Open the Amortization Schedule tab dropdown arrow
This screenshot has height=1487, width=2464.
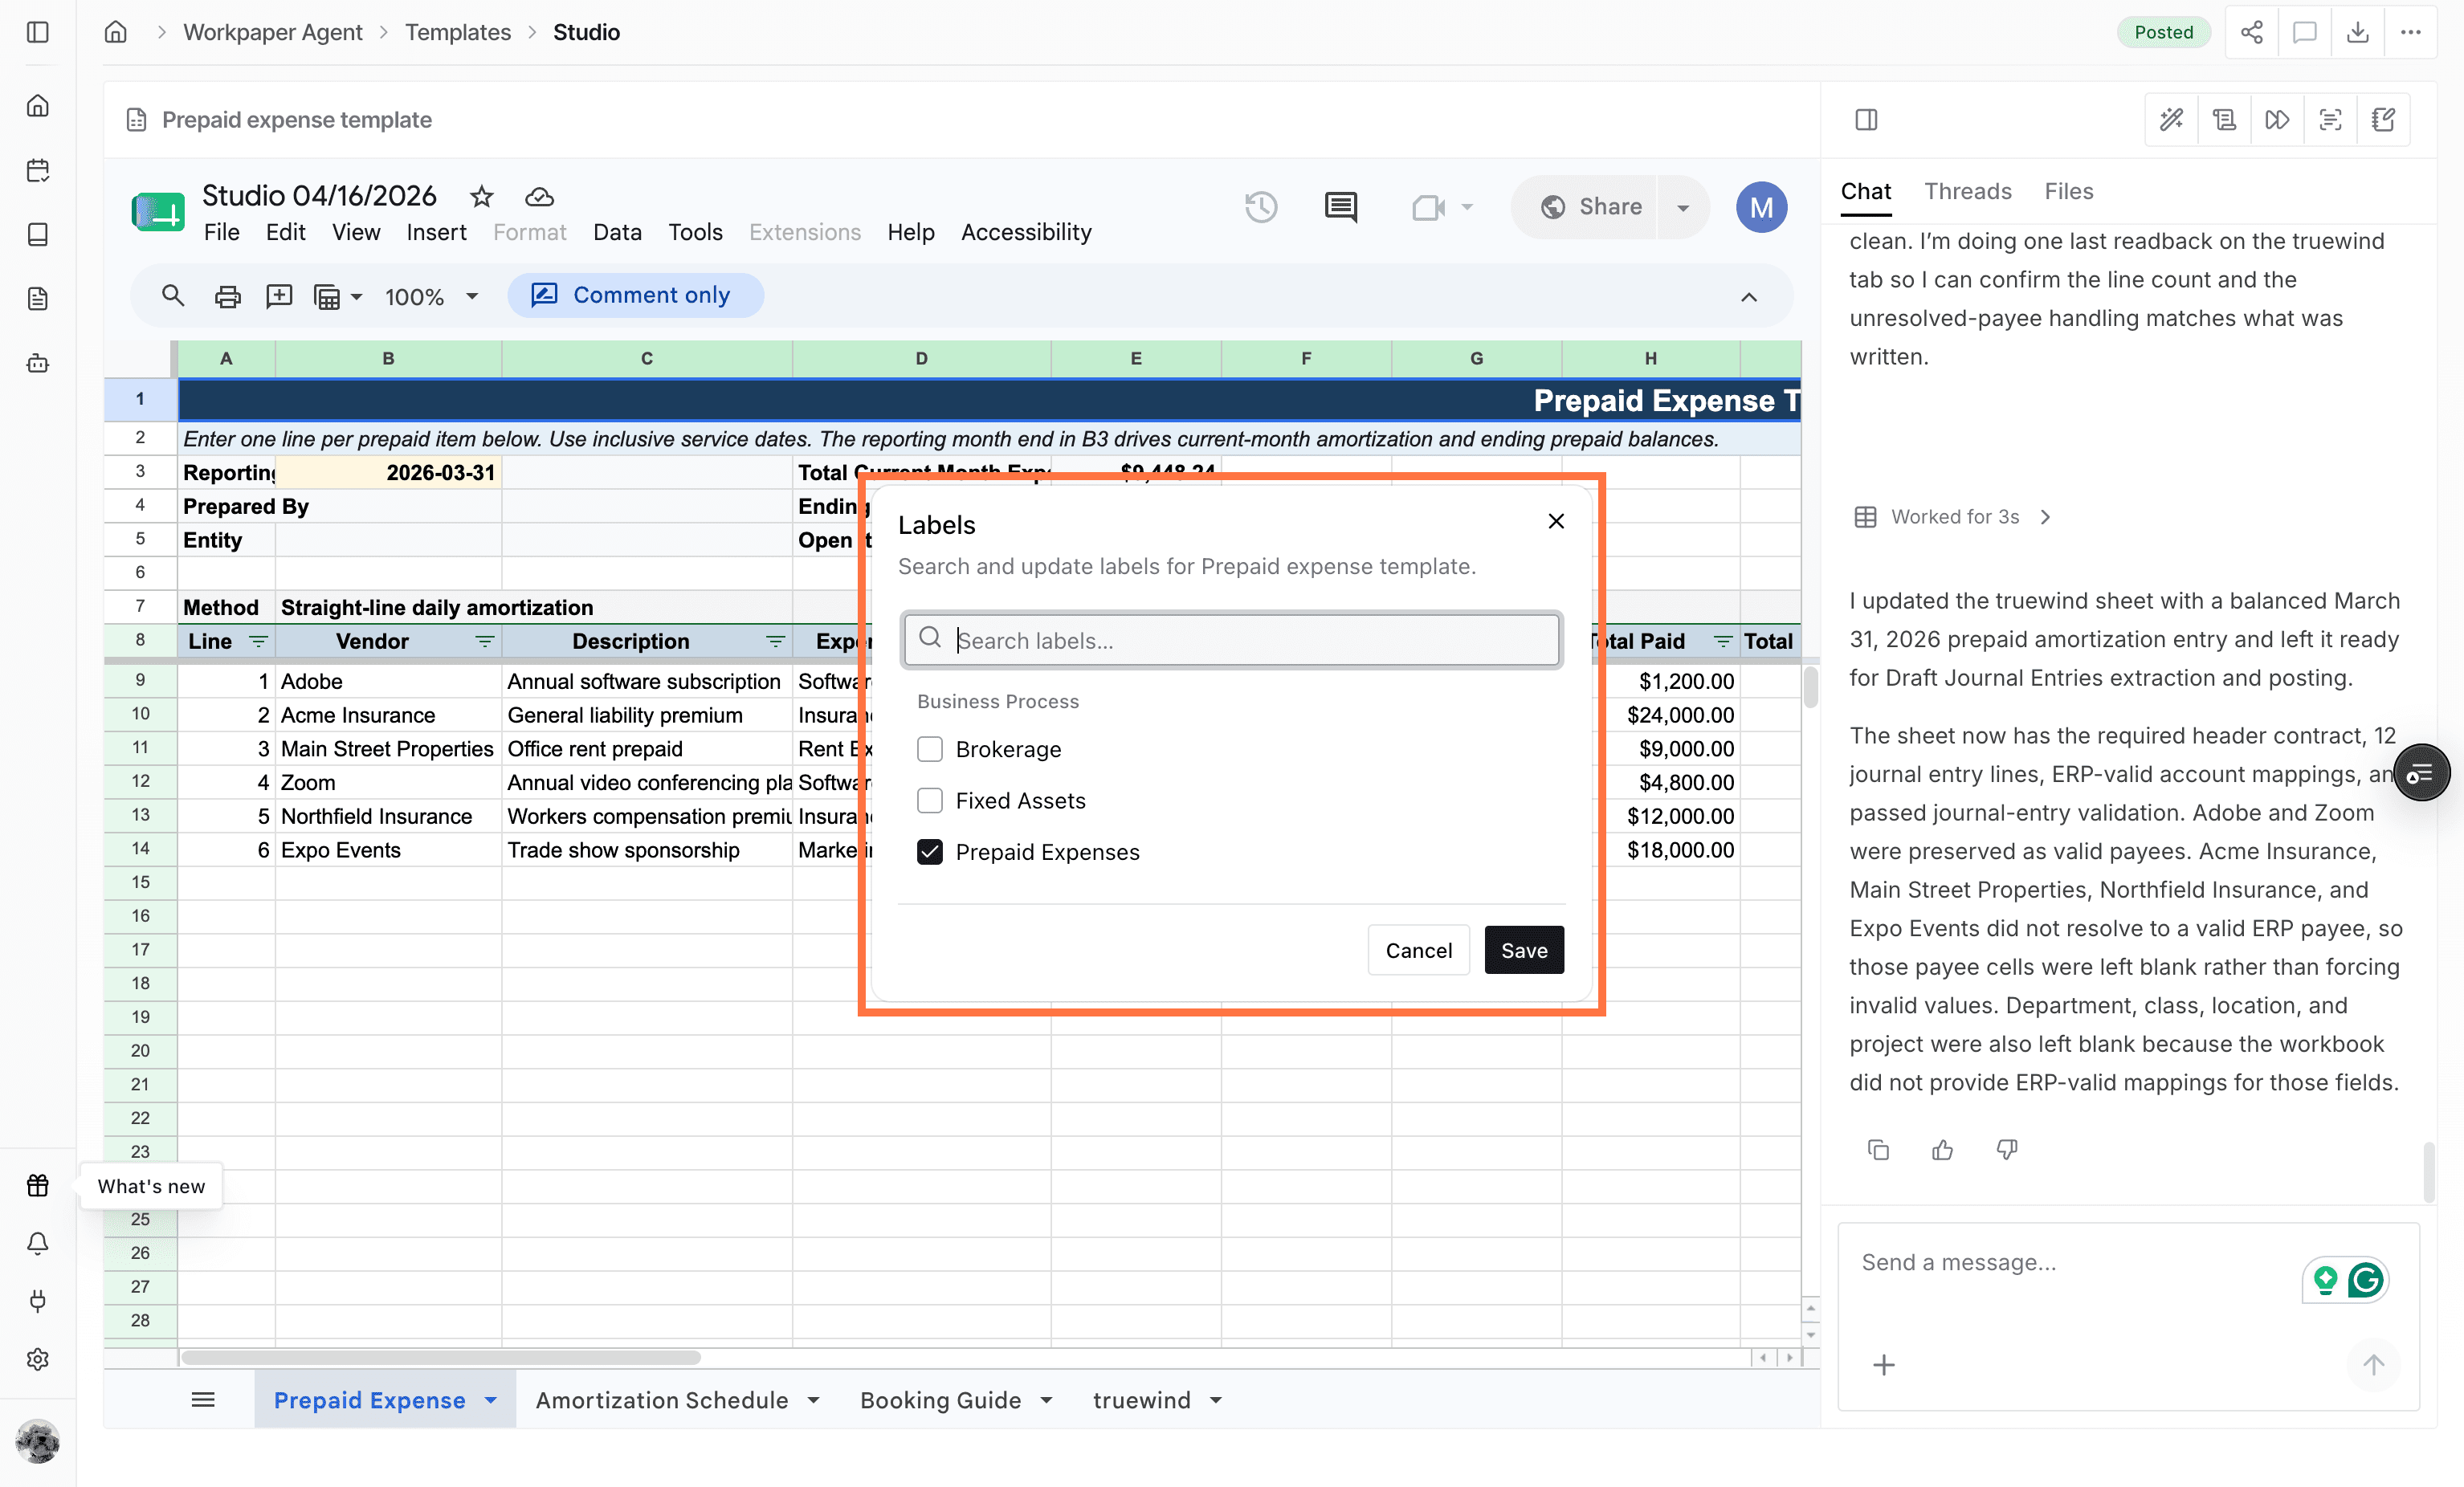pyautogui.click(x=813, y=1400)
